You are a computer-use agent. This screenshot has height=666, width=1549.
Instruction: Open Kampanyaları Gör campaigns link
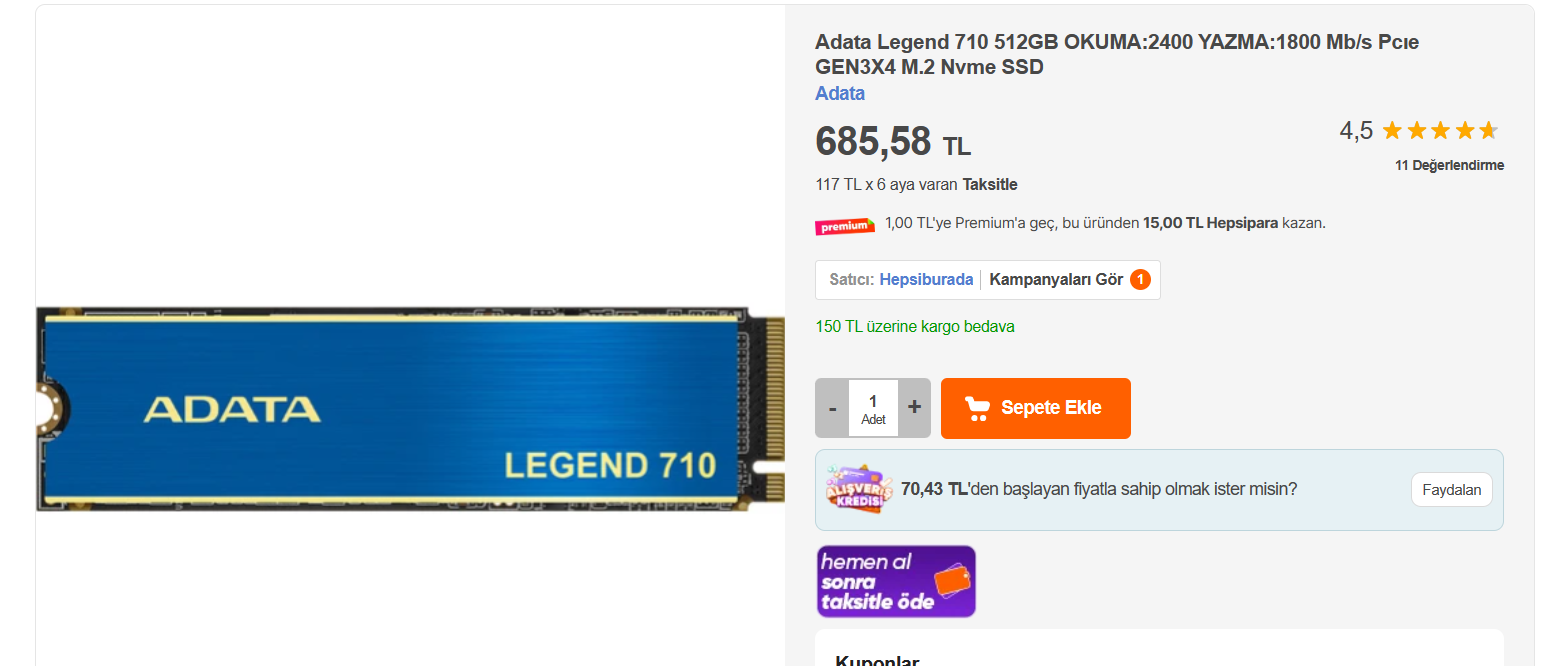(1056, 280)
